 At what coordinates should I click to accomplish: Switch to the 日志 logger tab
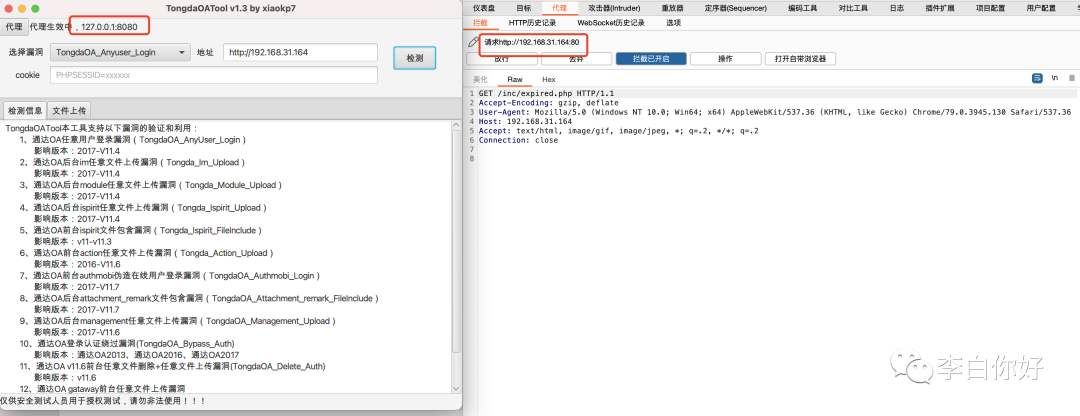pos(897,8)
